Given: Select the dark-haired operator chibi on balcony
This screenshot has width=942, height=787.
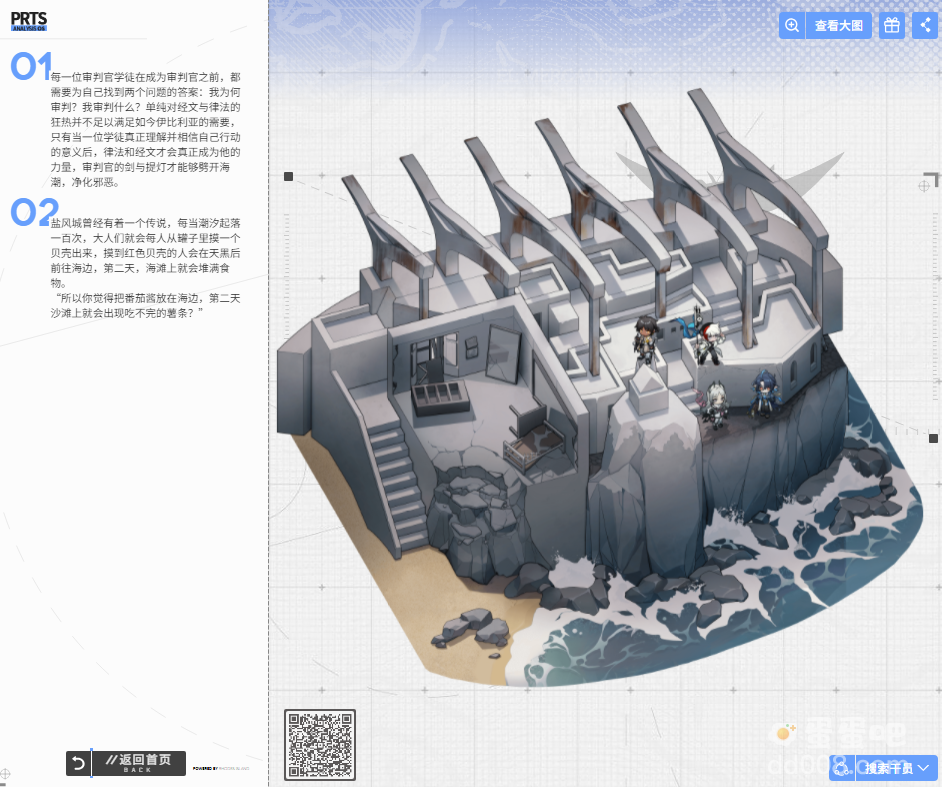Looking at the screenshot, I should tap(646, 340).
